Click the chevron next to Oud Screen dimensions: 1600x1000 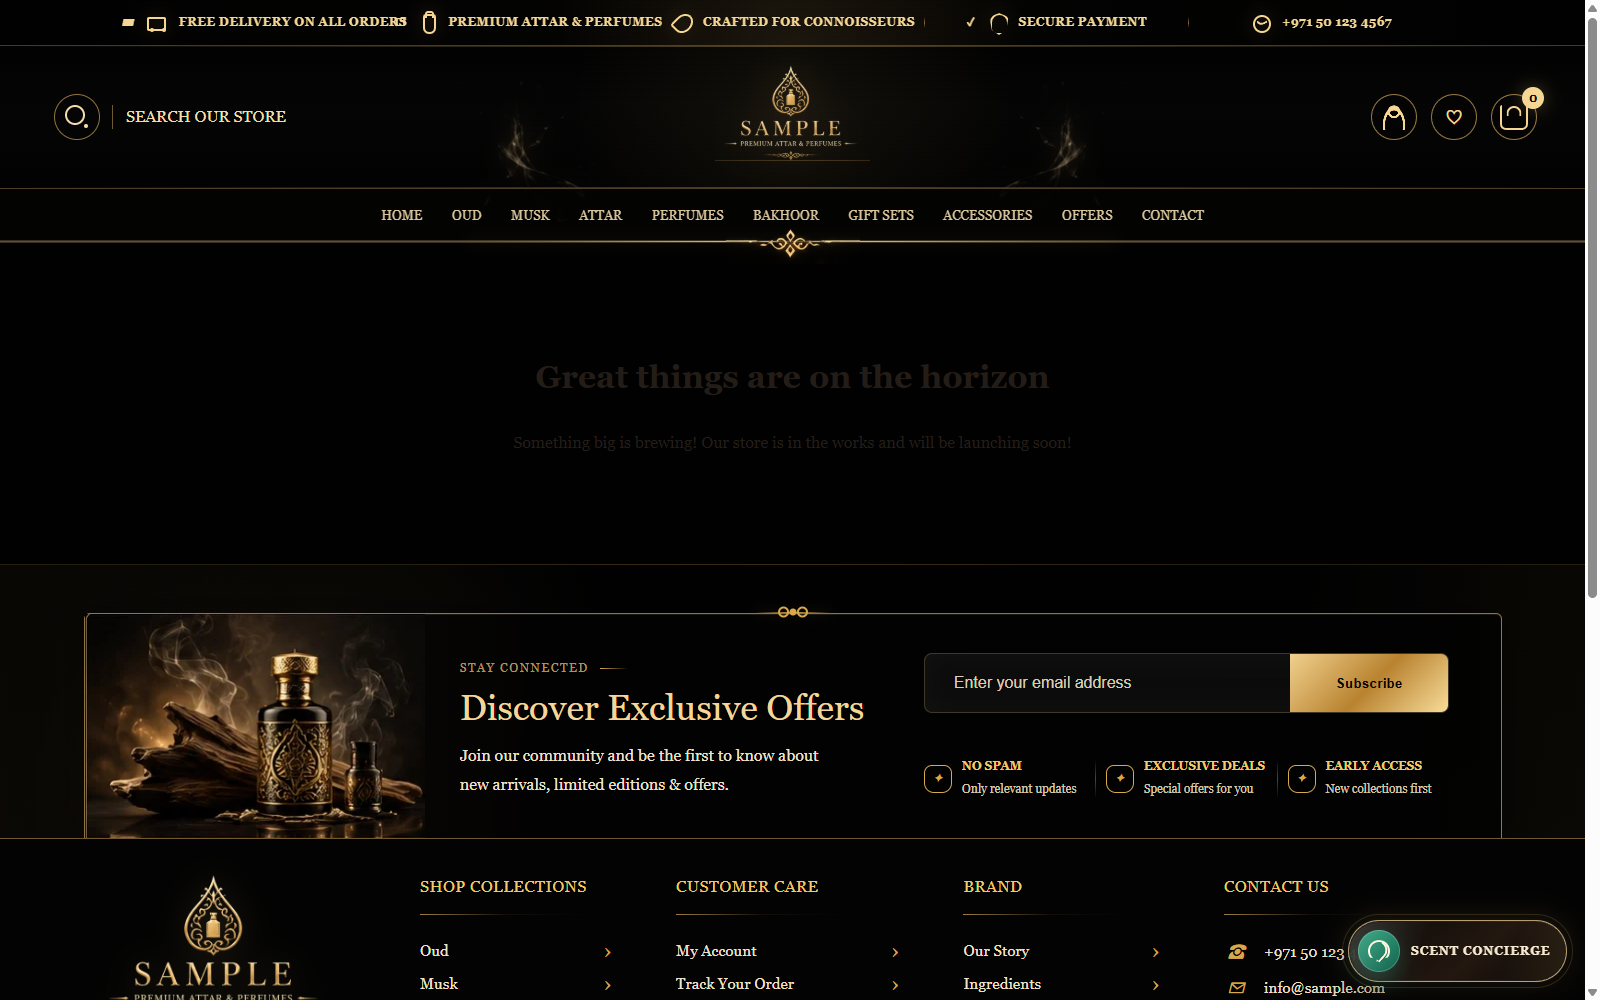click(x=608, y=952)
